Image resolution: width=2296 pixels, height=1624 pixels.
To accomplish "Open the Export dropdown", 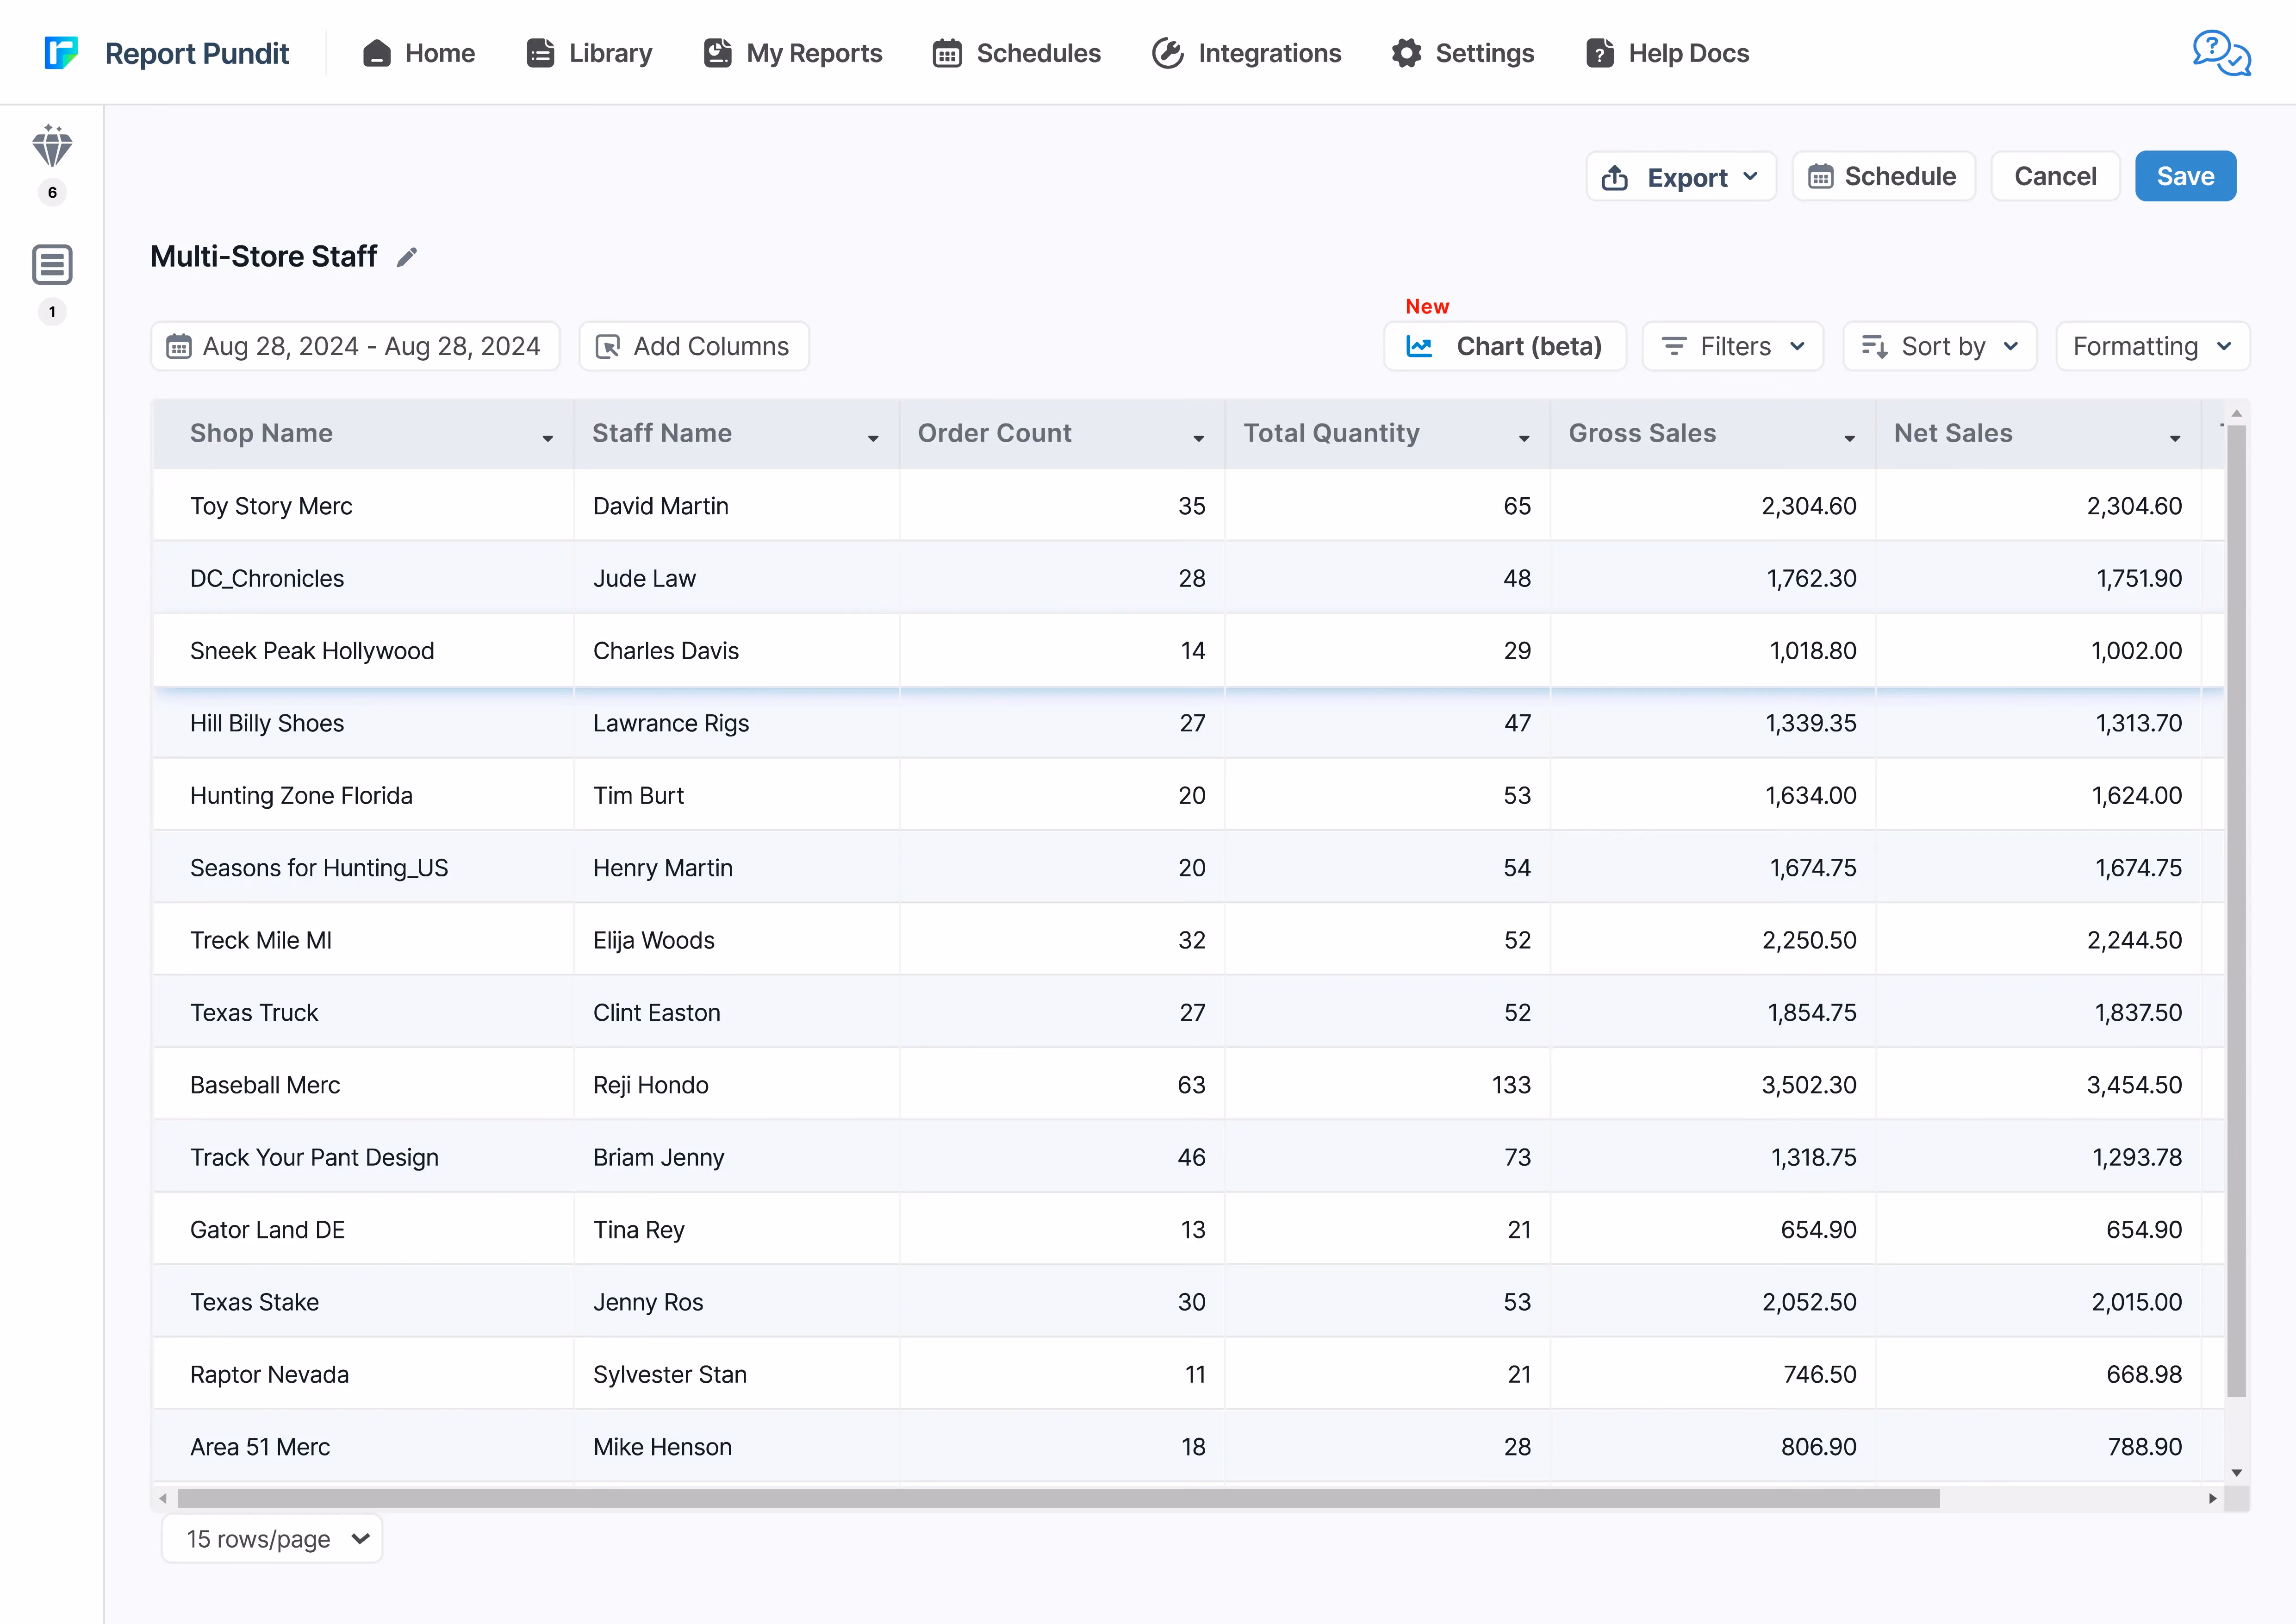I will pyautogui.click(x=1681, y=177).
